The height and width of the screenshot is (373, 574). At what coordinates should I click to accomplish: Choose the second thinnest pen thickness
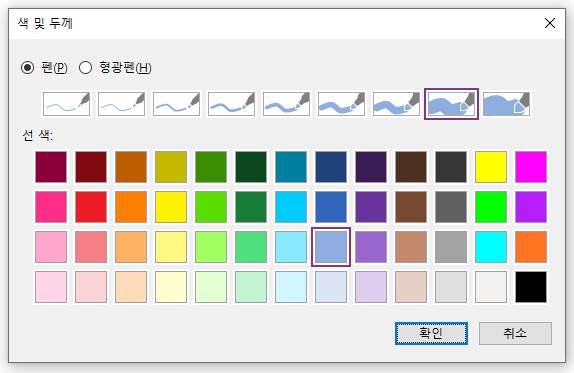click(x=121, y=104)
